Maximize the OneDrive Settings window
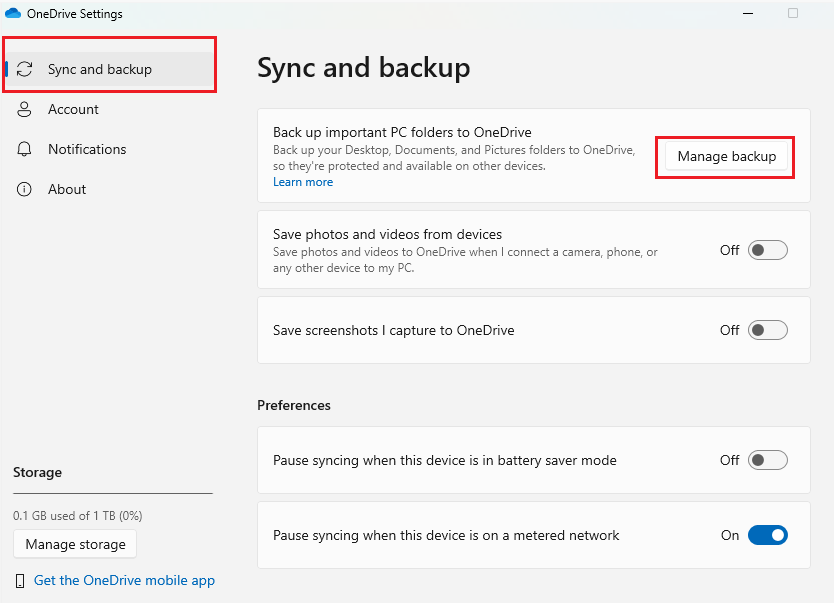Image resolution: width=834 pixels, height=603 pixels. click(x=793, y=13)
